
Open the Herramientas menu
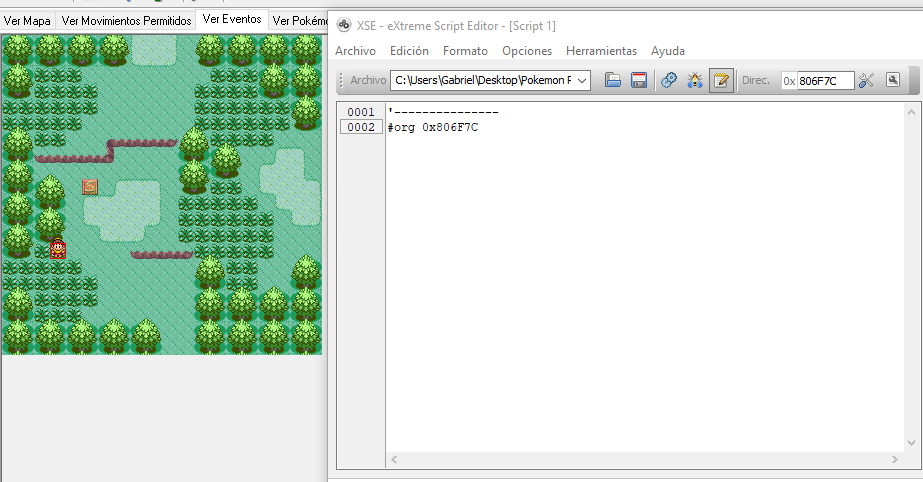tap(601, 50)
